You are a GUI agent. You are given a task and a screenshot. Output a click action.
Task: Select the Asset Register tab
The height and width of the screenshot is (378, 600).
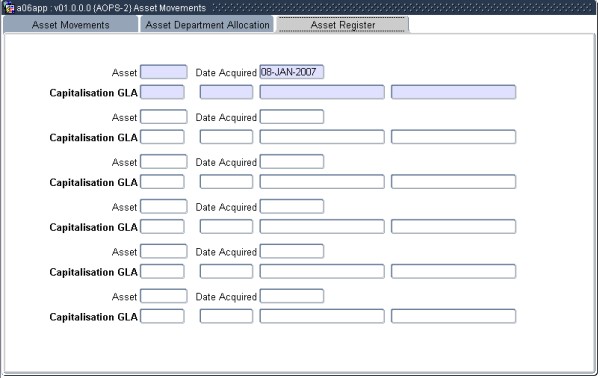tap(342, 25)
